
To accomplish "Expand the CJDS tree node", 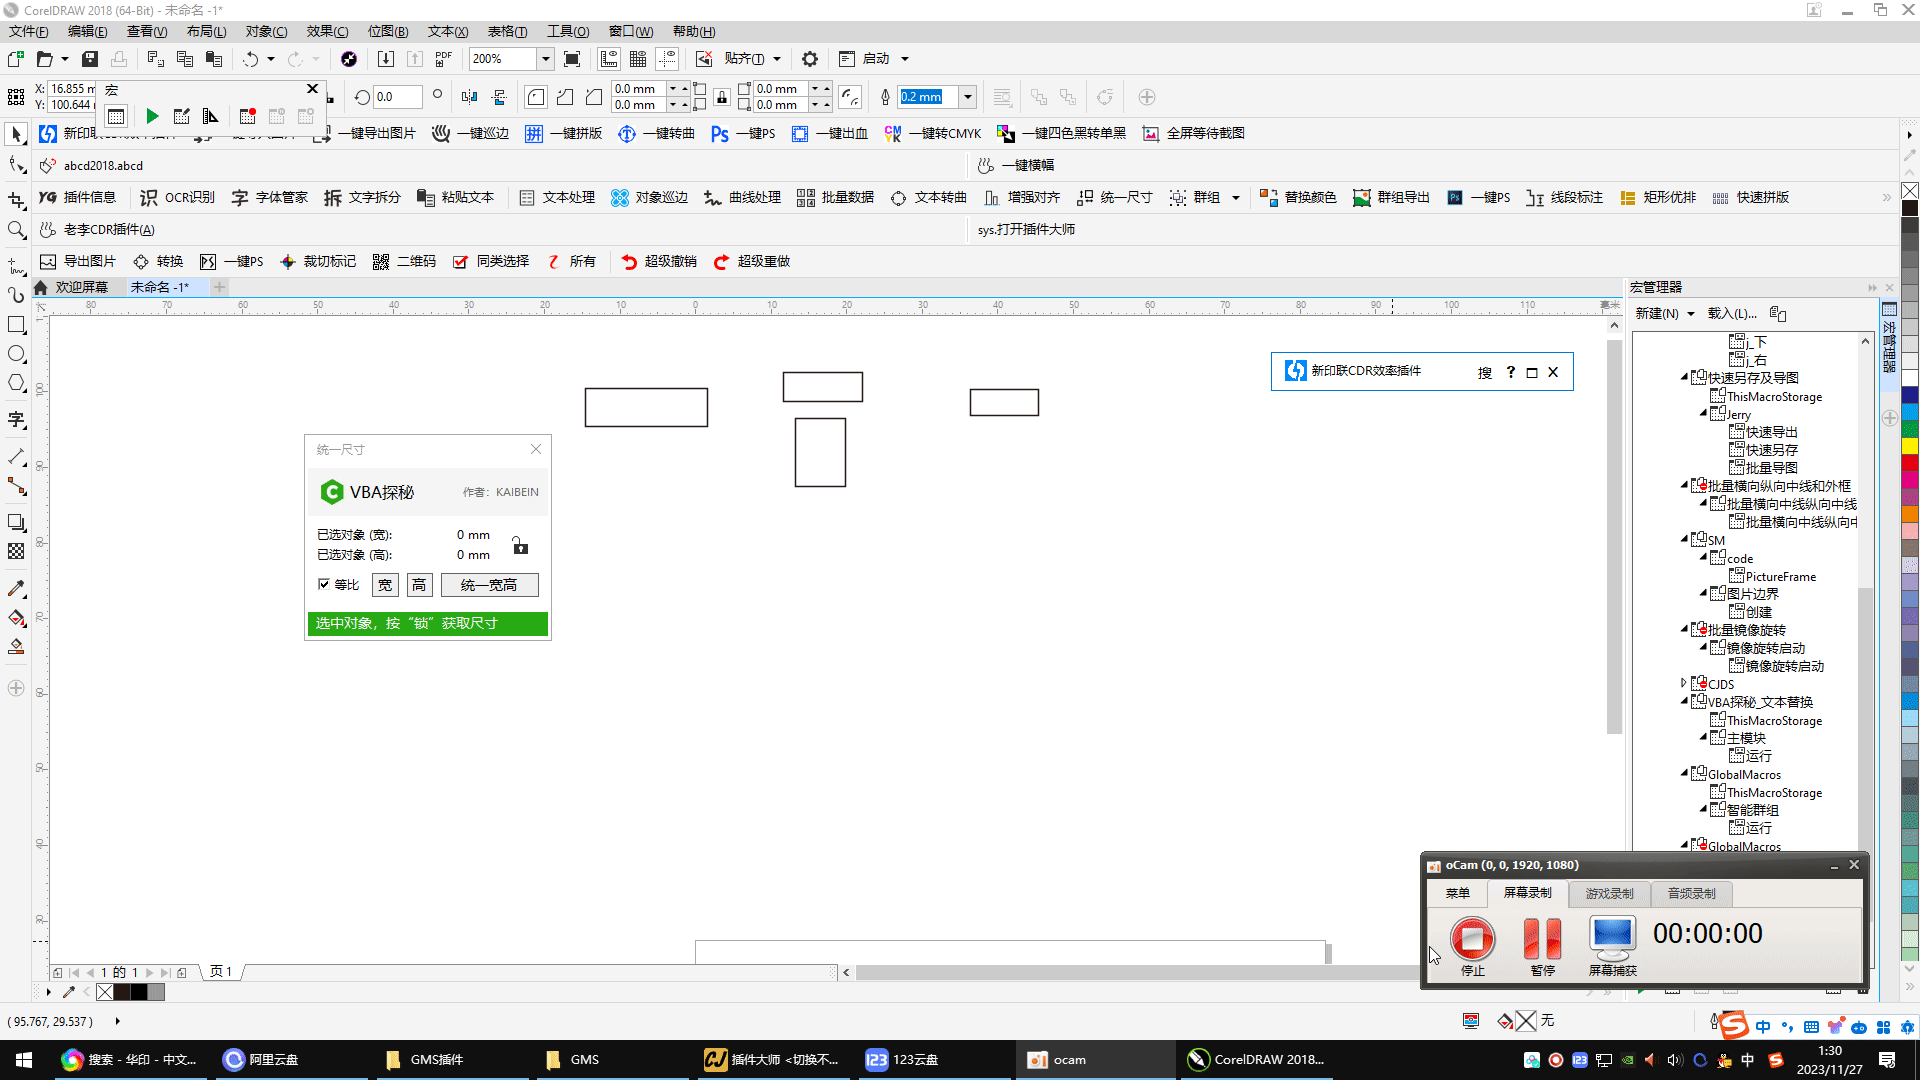I will point(1684,683).
